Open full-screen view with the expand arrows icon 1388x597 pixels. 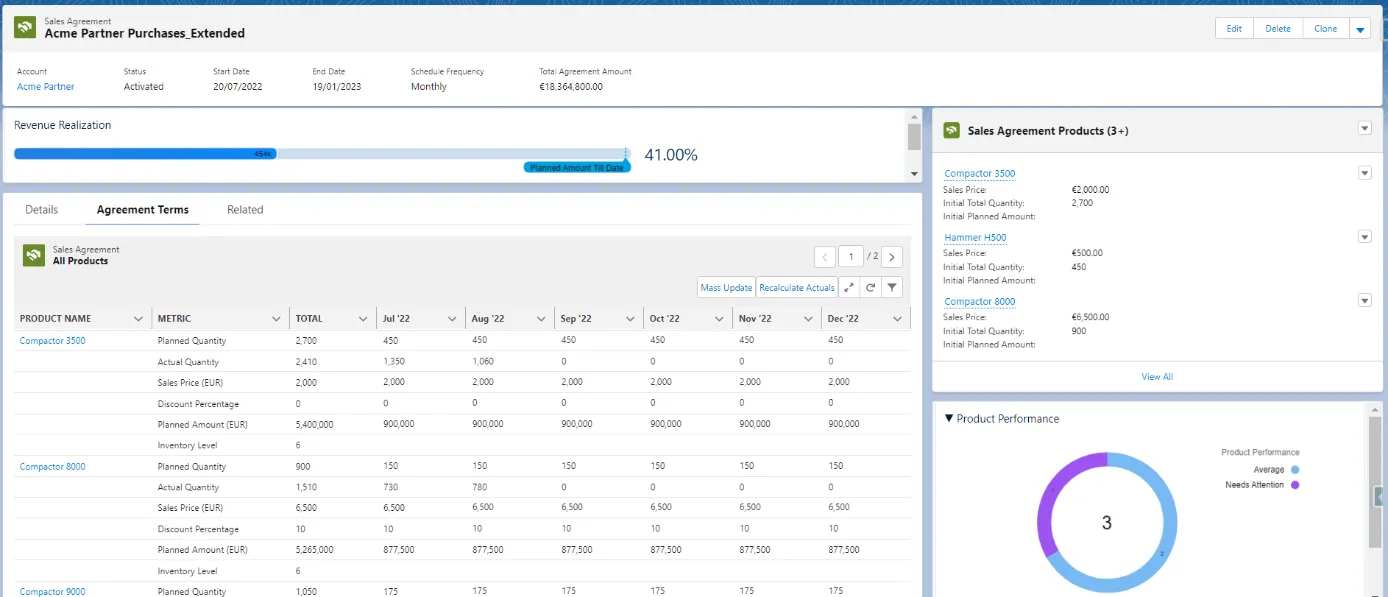pos(849,287)
